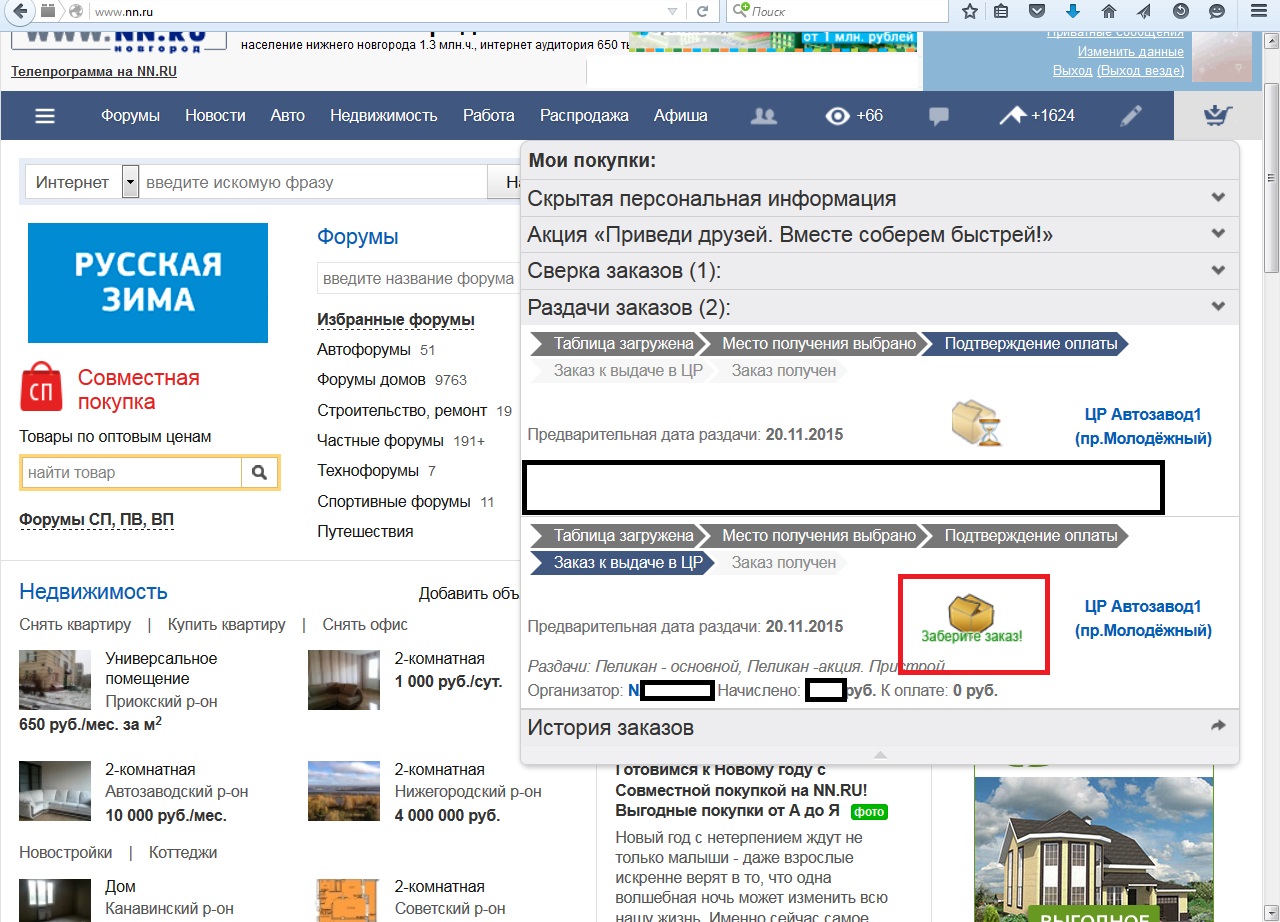
Task: Click the speech bubble messages icon
Action: [x=938, y=116]
